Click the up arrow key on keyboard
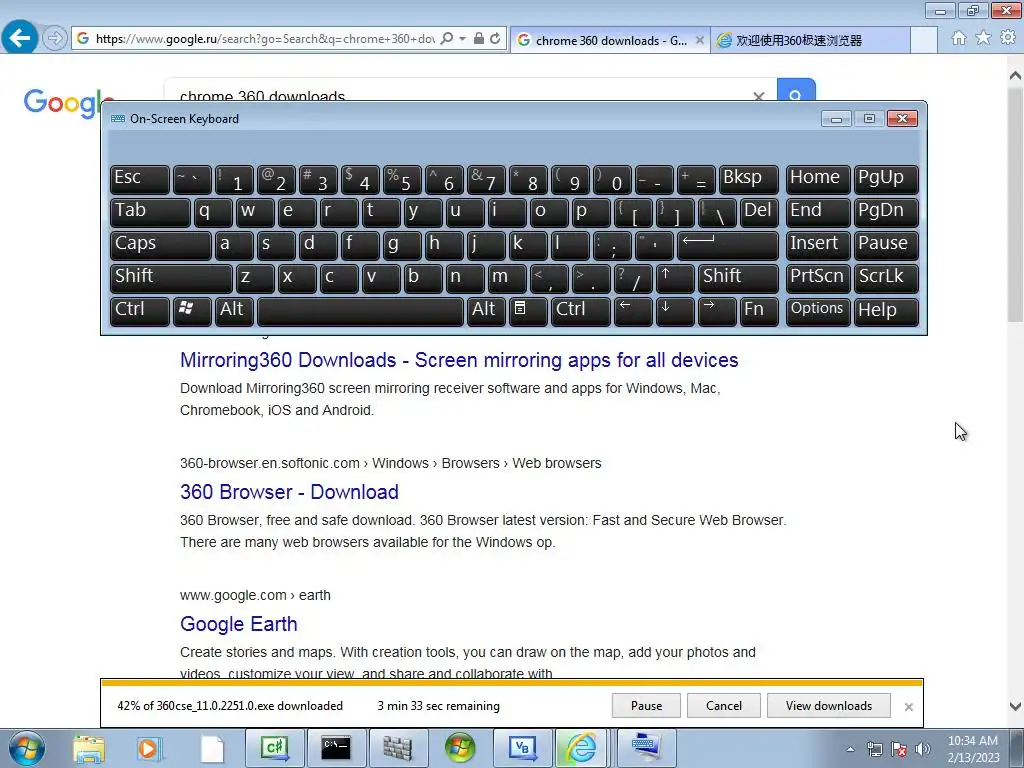Viewport: 1024px width, 768px height. coord(675,278)
